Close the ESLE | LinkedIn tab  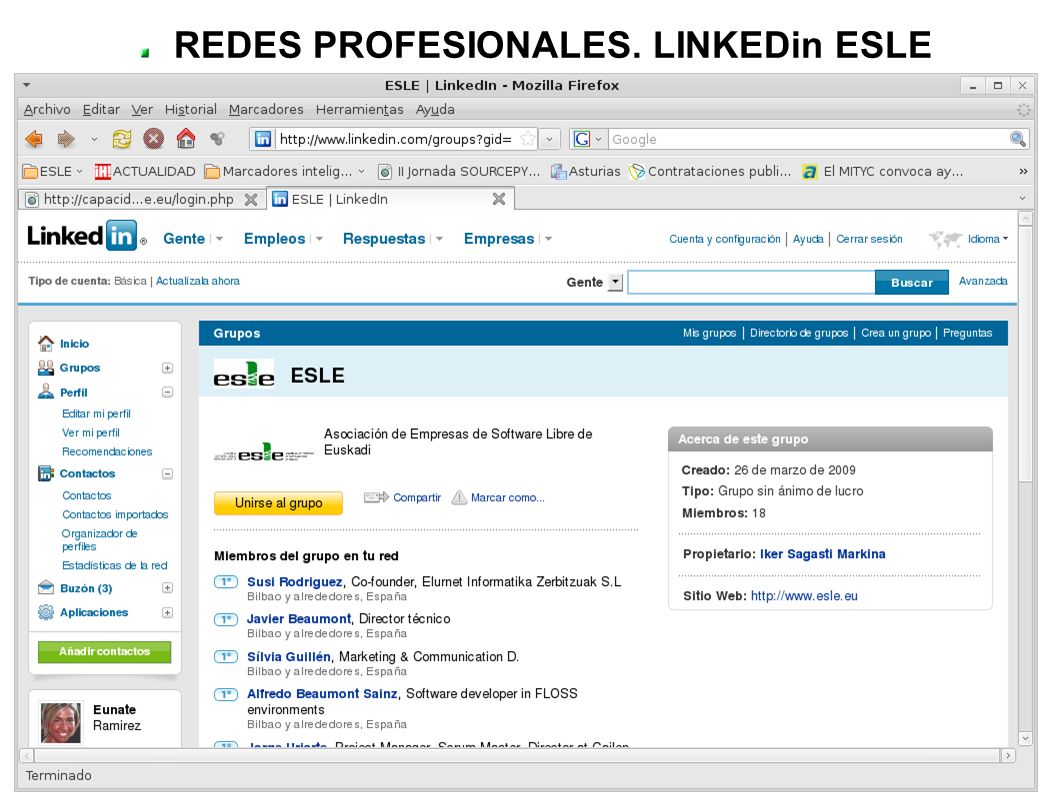[499, 198]
